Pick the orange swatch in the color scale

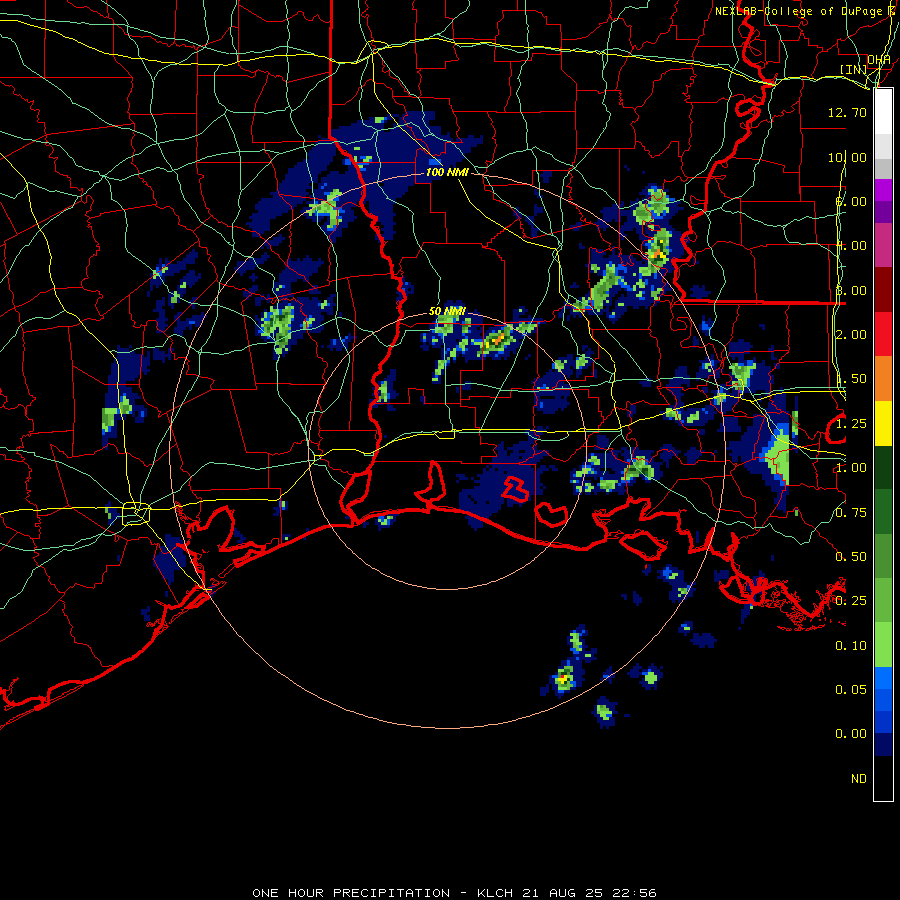pos(883,379)
